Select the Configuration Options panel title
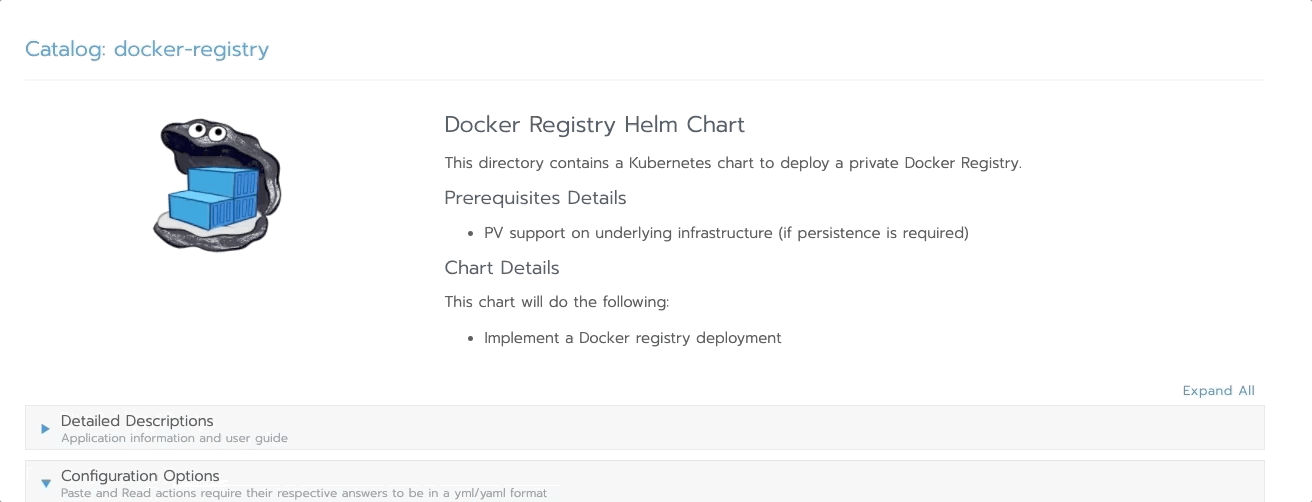 click(x=140, y=476)
